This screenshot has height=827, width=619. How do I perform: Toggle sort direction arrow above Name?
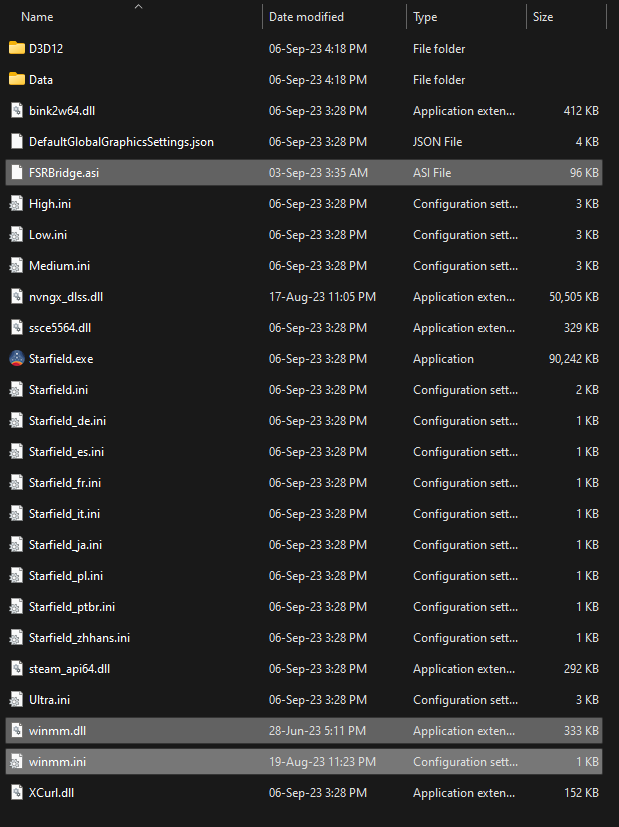pyautogui.click(x=139, y=6)
